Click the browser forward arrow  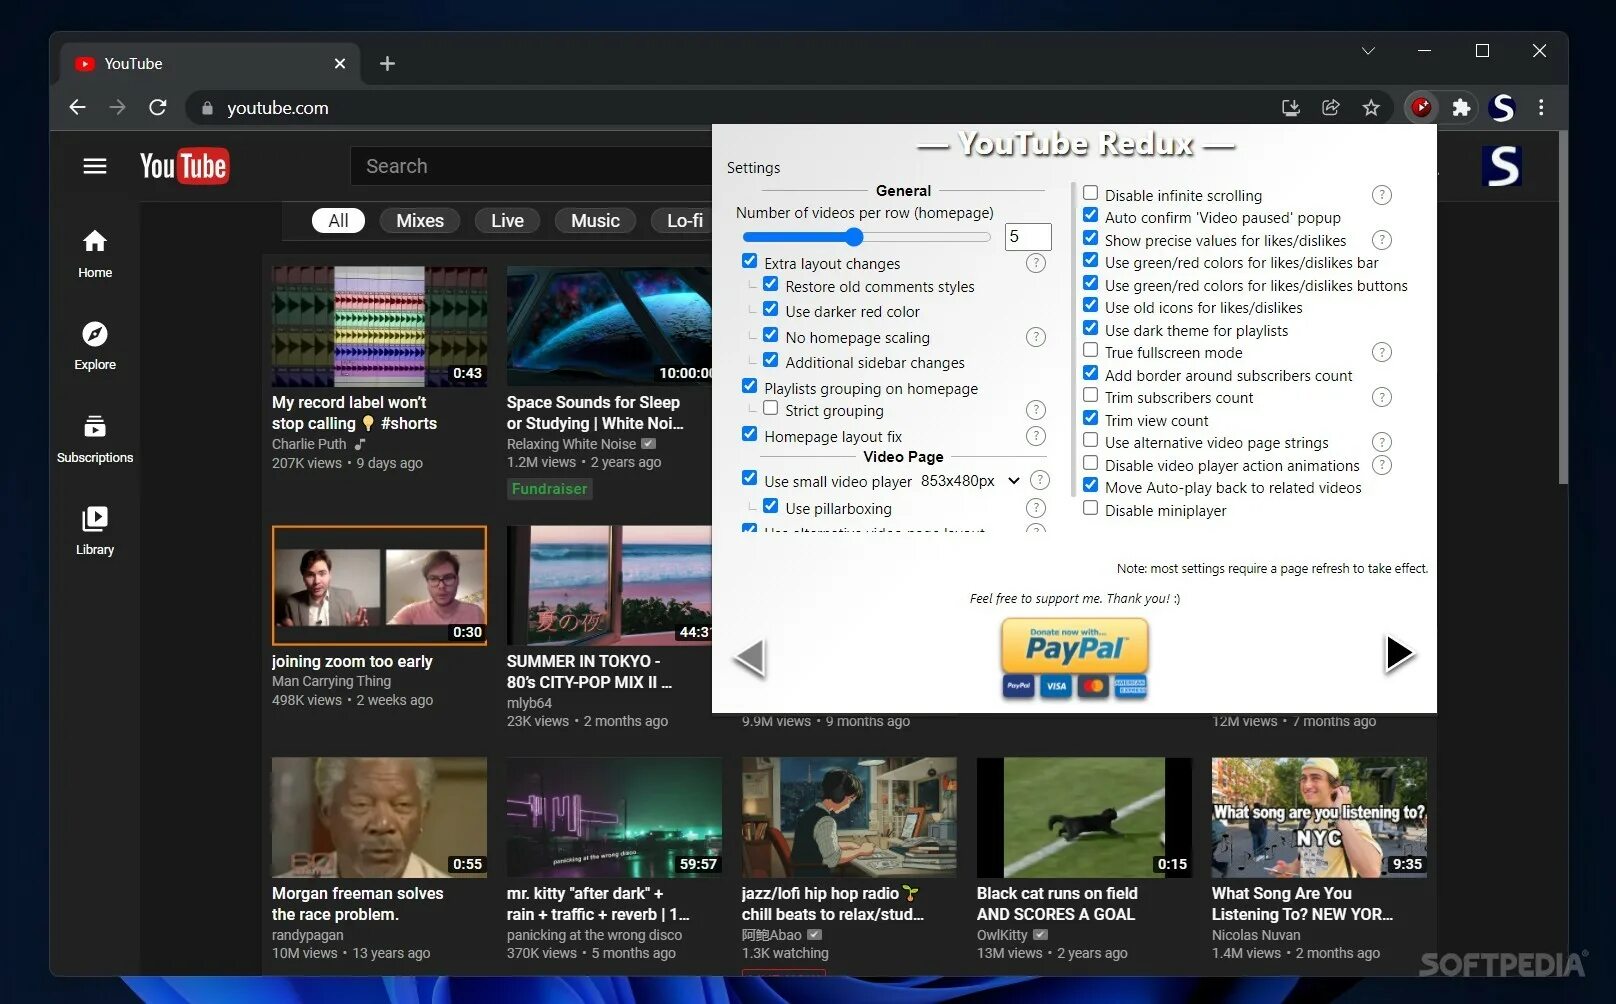tap(117, 107)
